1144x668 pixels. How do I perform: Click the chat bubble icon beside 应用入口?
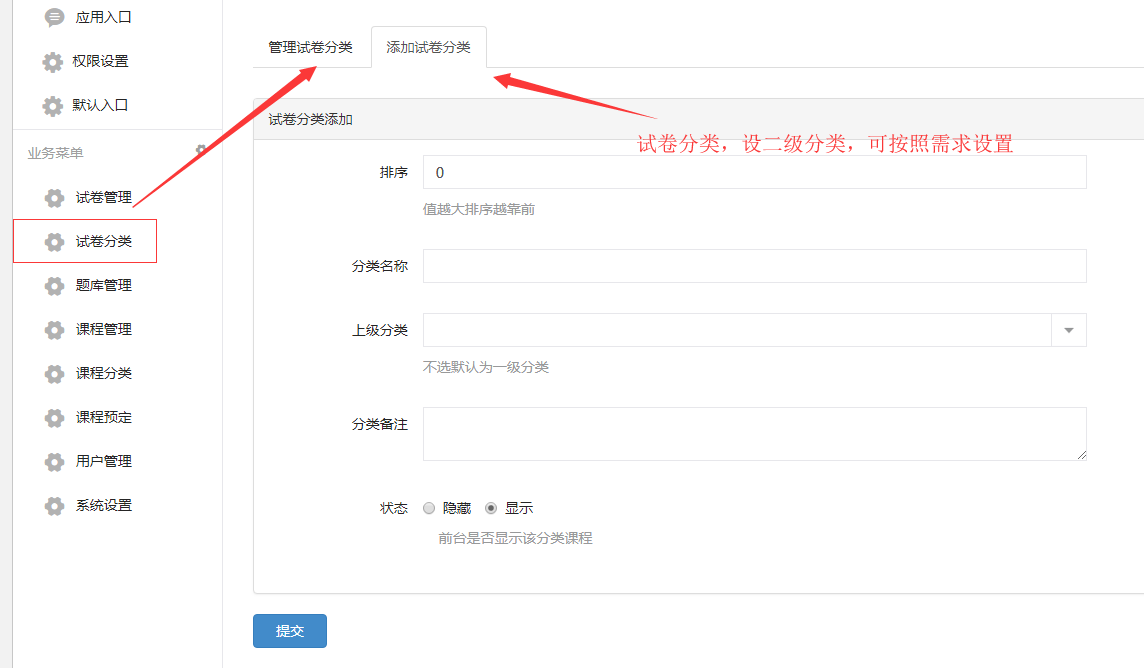click(55, 17)
